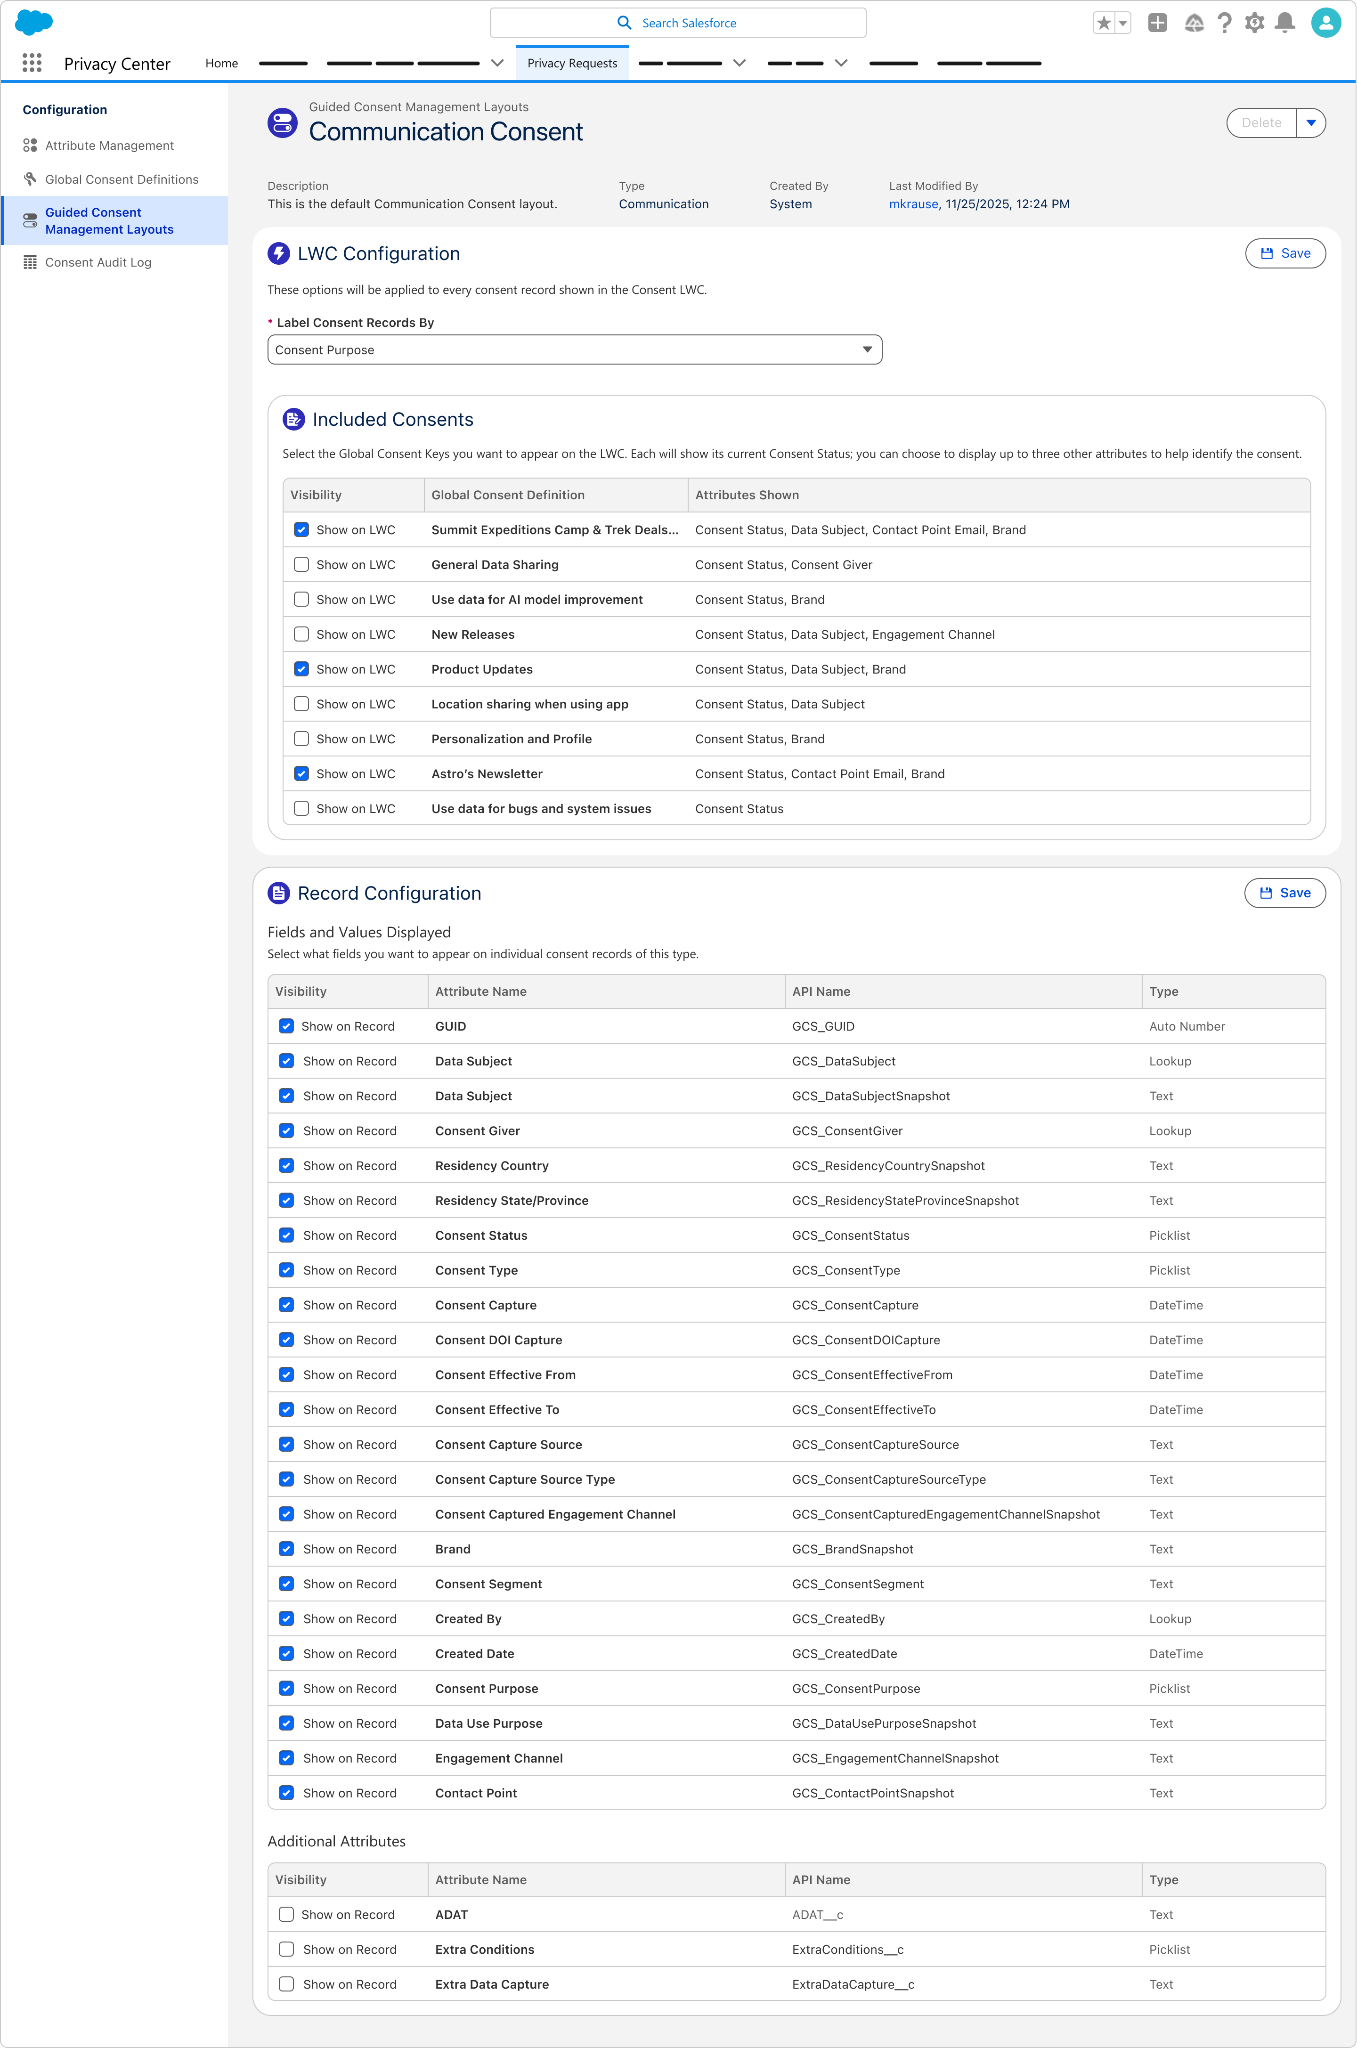This screenshot has width=1357, height=2048.
Task: Open the Help question mark icon
Action: [1224, 22]
